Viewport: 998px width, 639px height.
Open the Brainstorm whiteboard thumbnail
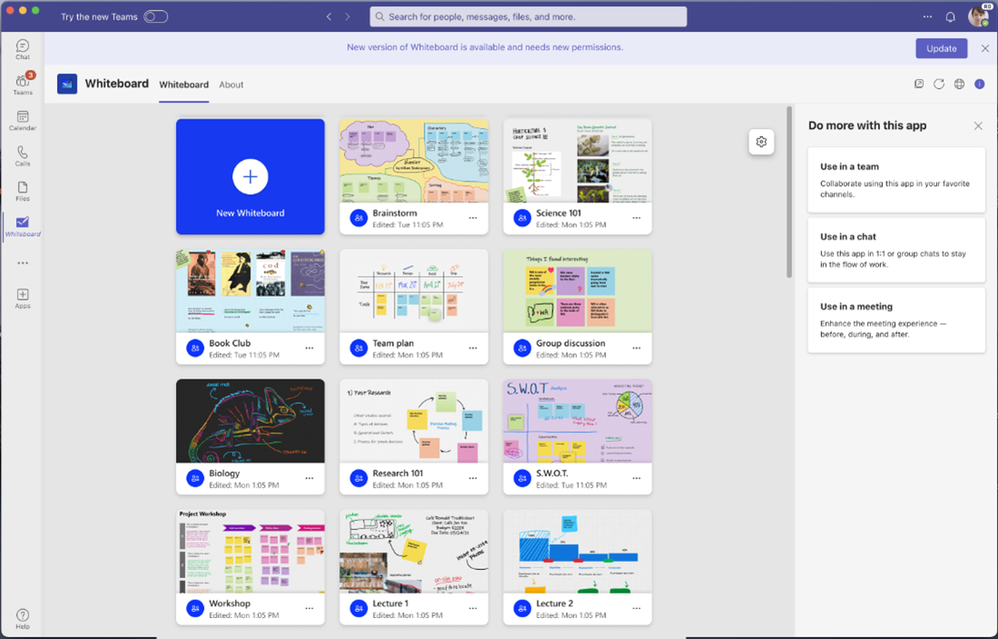pyautogui.click(x=414, y=161)
